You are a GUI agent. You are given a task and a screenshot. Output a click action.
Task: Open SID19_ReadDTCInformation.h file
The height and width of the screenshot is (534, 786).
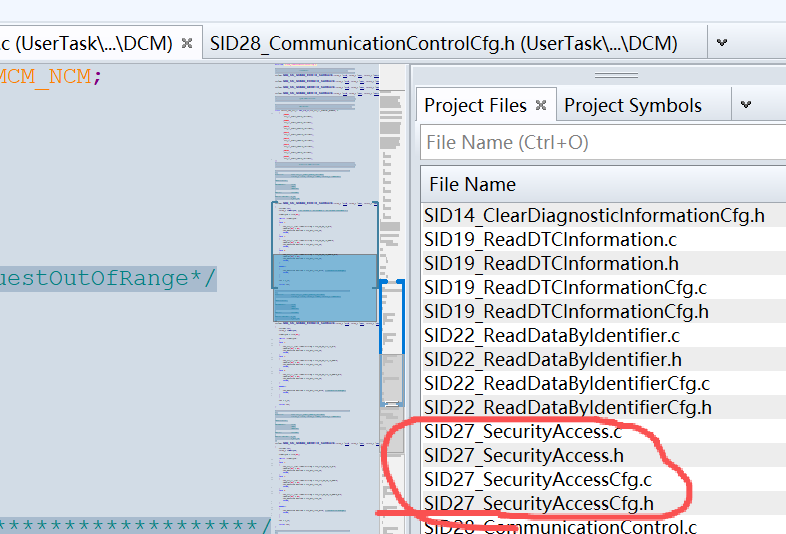coord(551,264)
